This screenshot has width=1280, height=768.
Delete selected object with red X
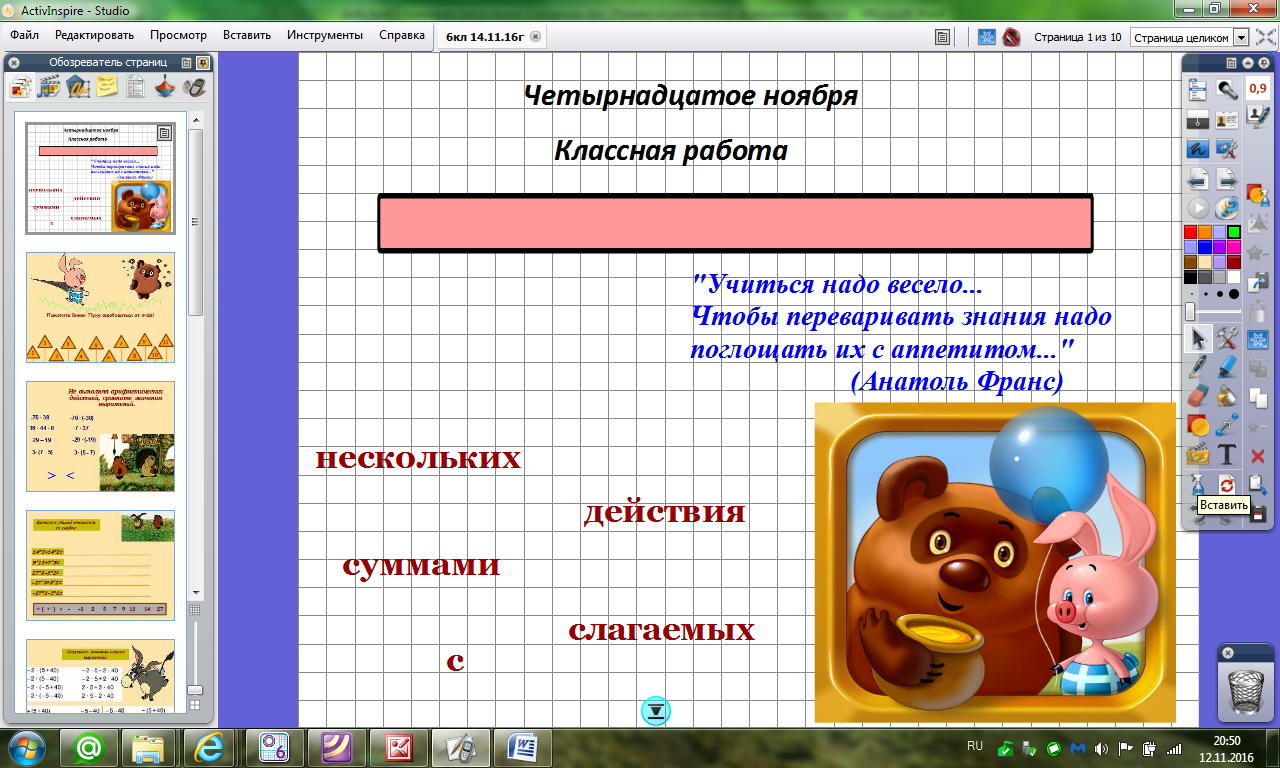tap(1258, 455)
